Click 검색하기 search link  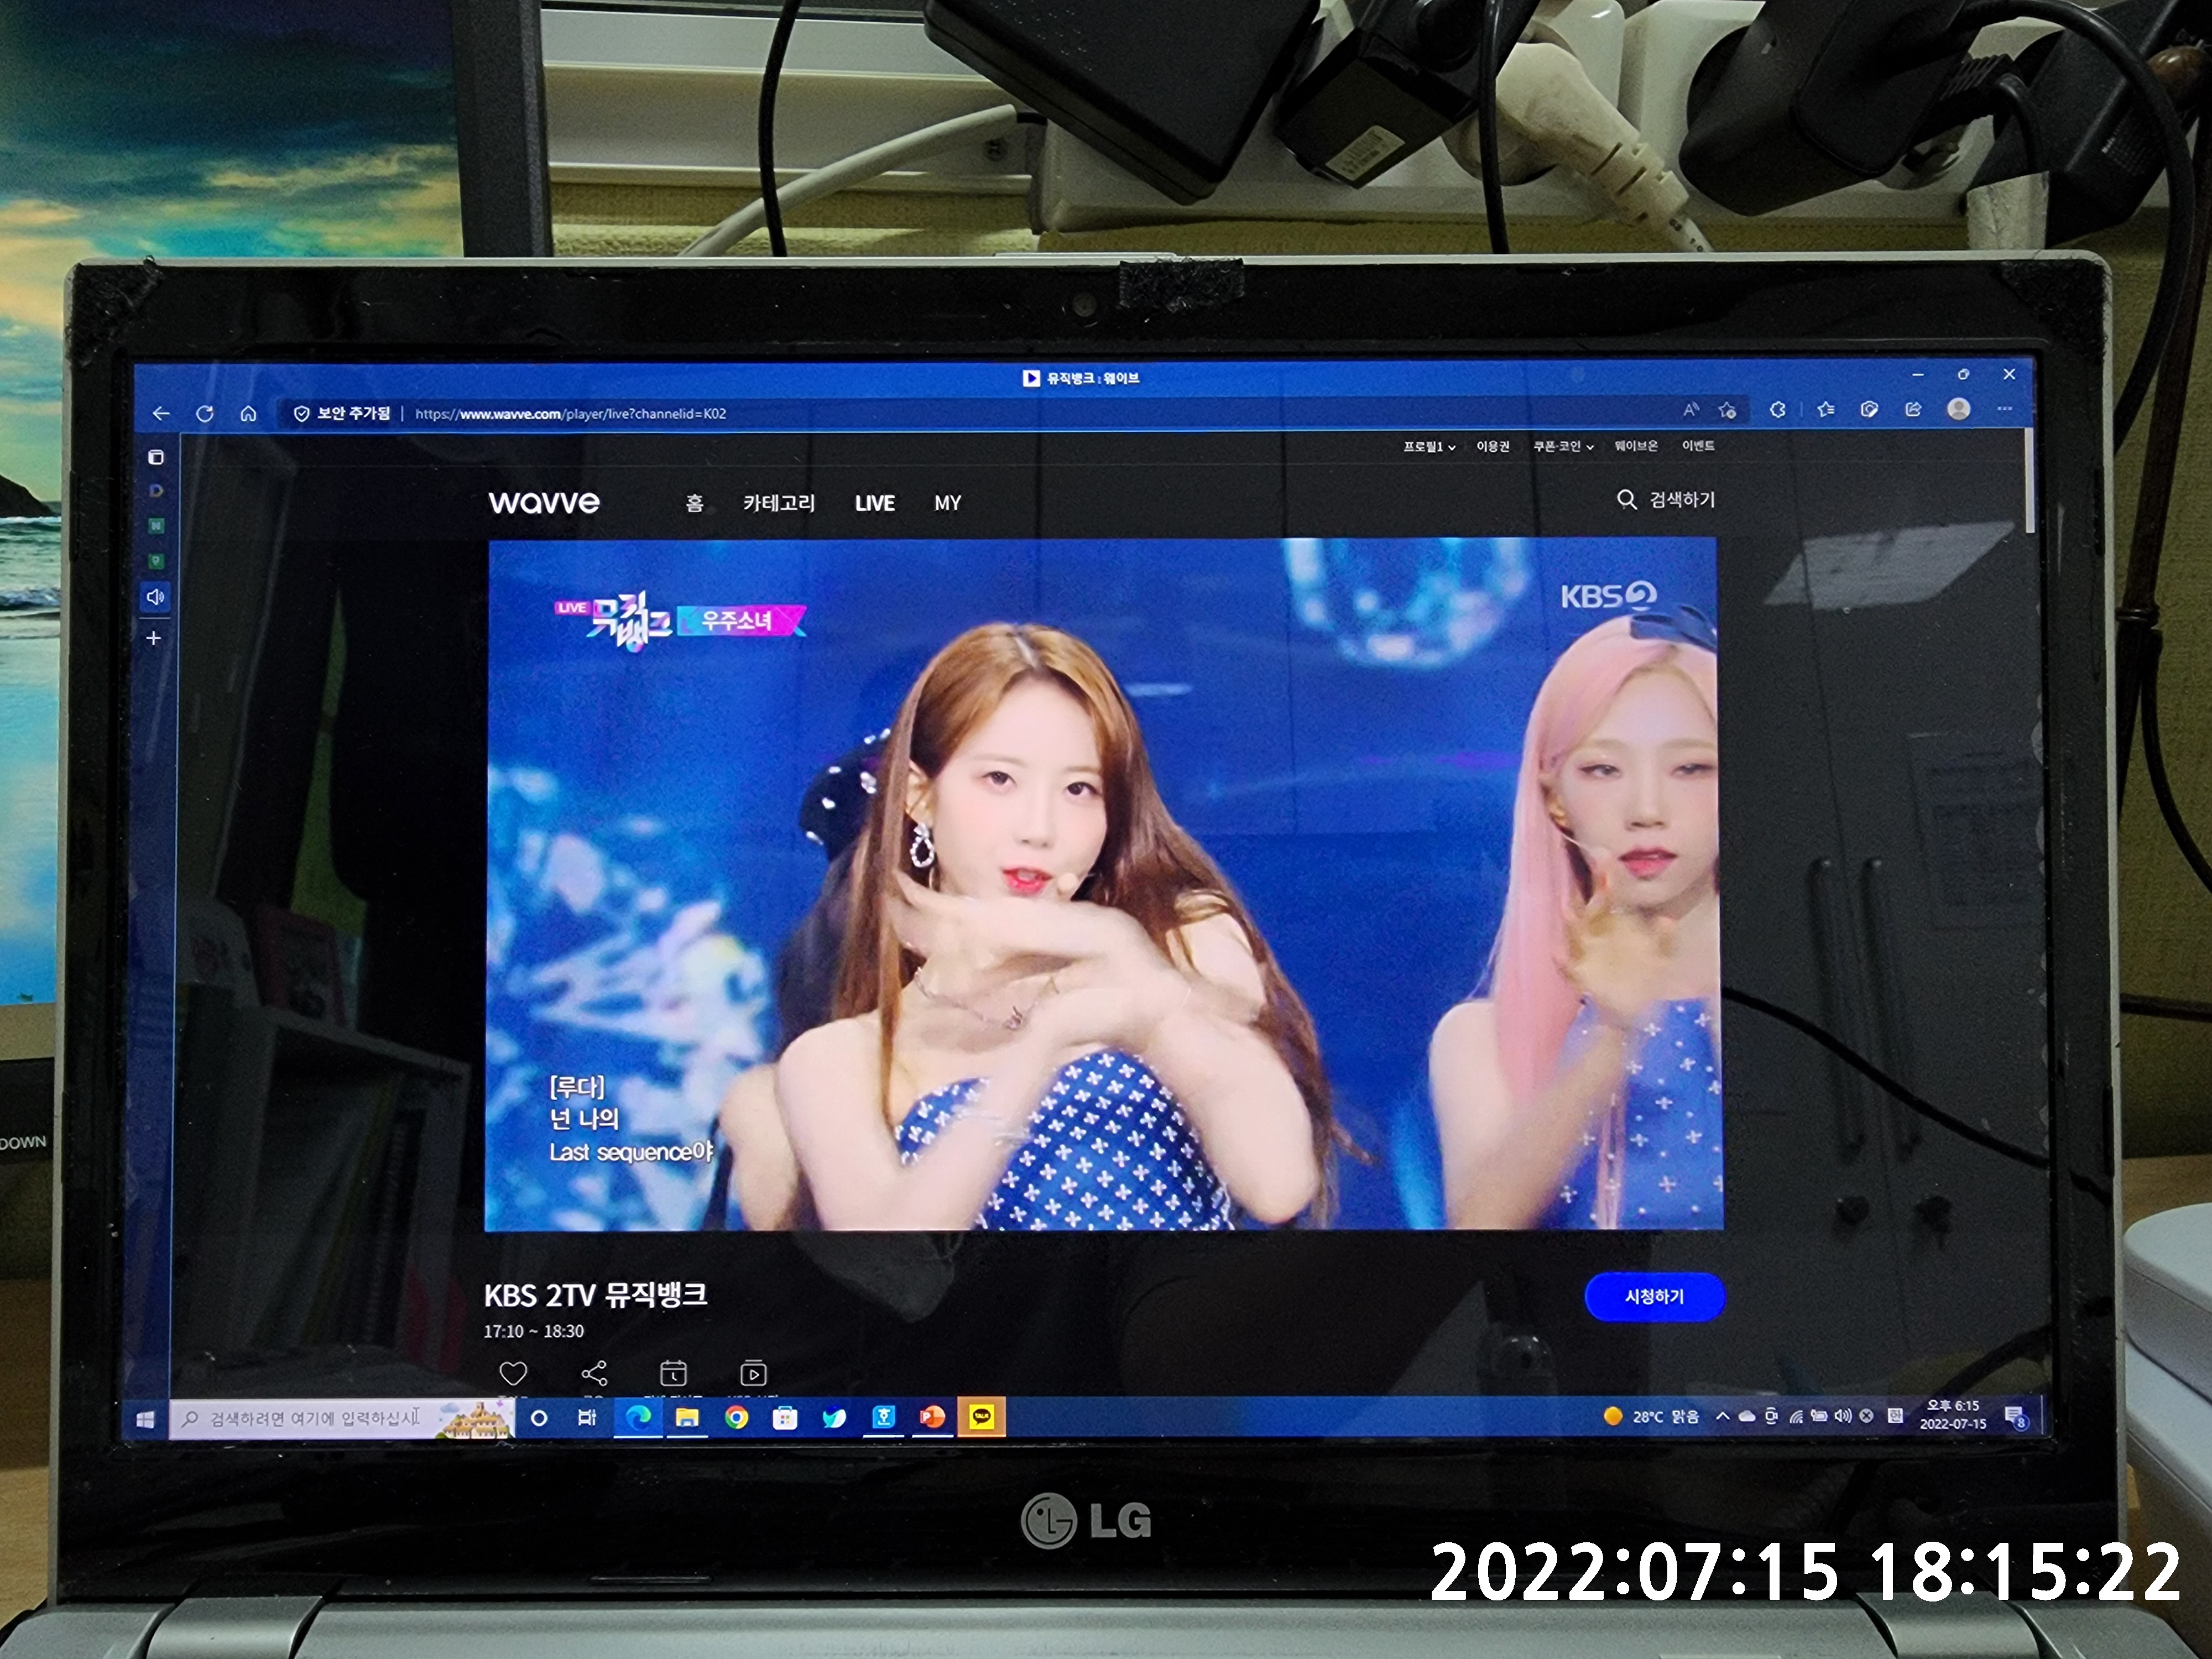(1682, 499)
